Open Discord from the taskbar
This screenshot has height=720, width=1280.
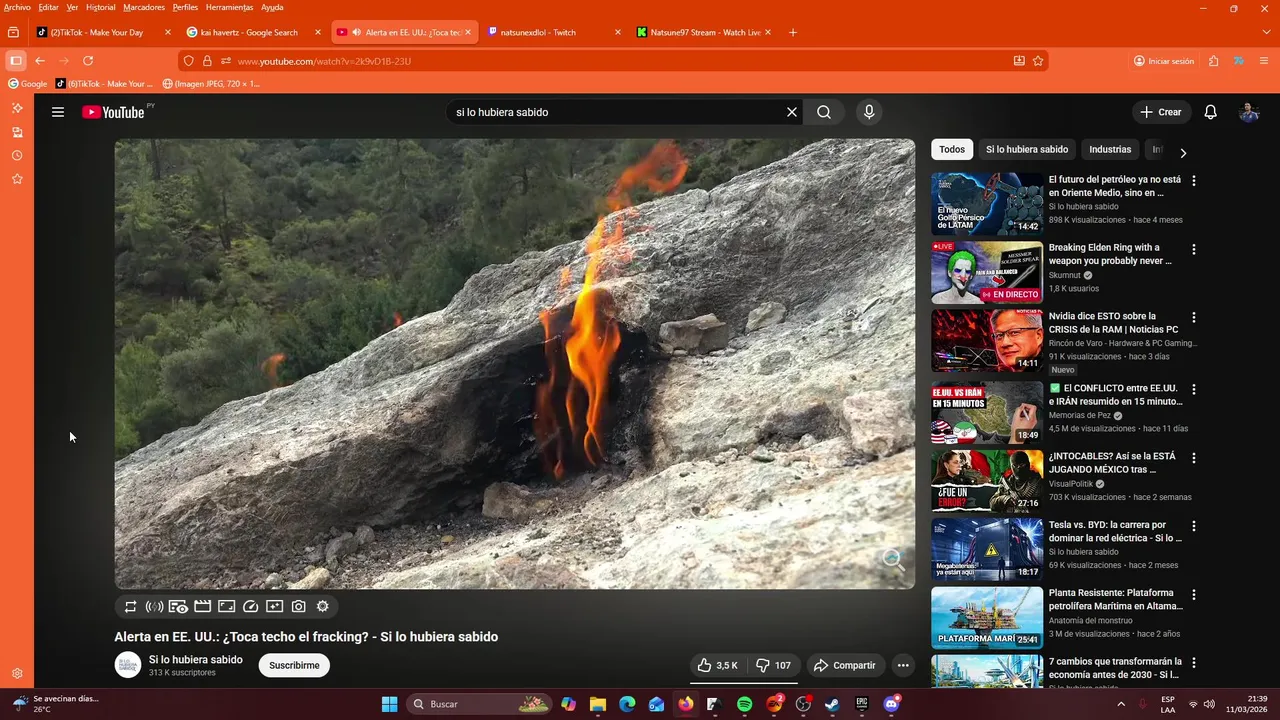891,704
